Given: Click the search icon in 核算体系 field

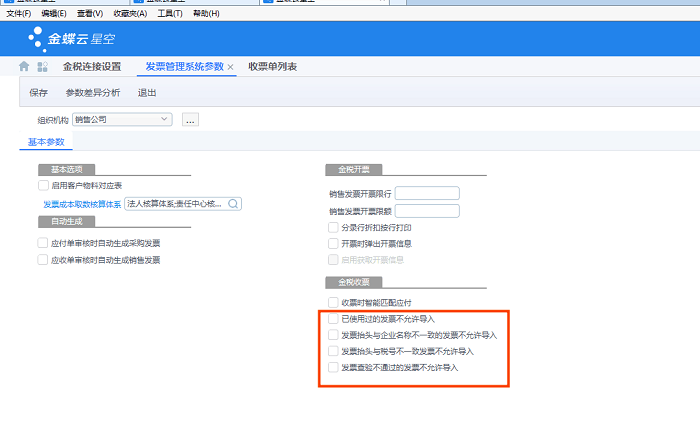Looking at the screenshot, I should click(x=233, y=203).
